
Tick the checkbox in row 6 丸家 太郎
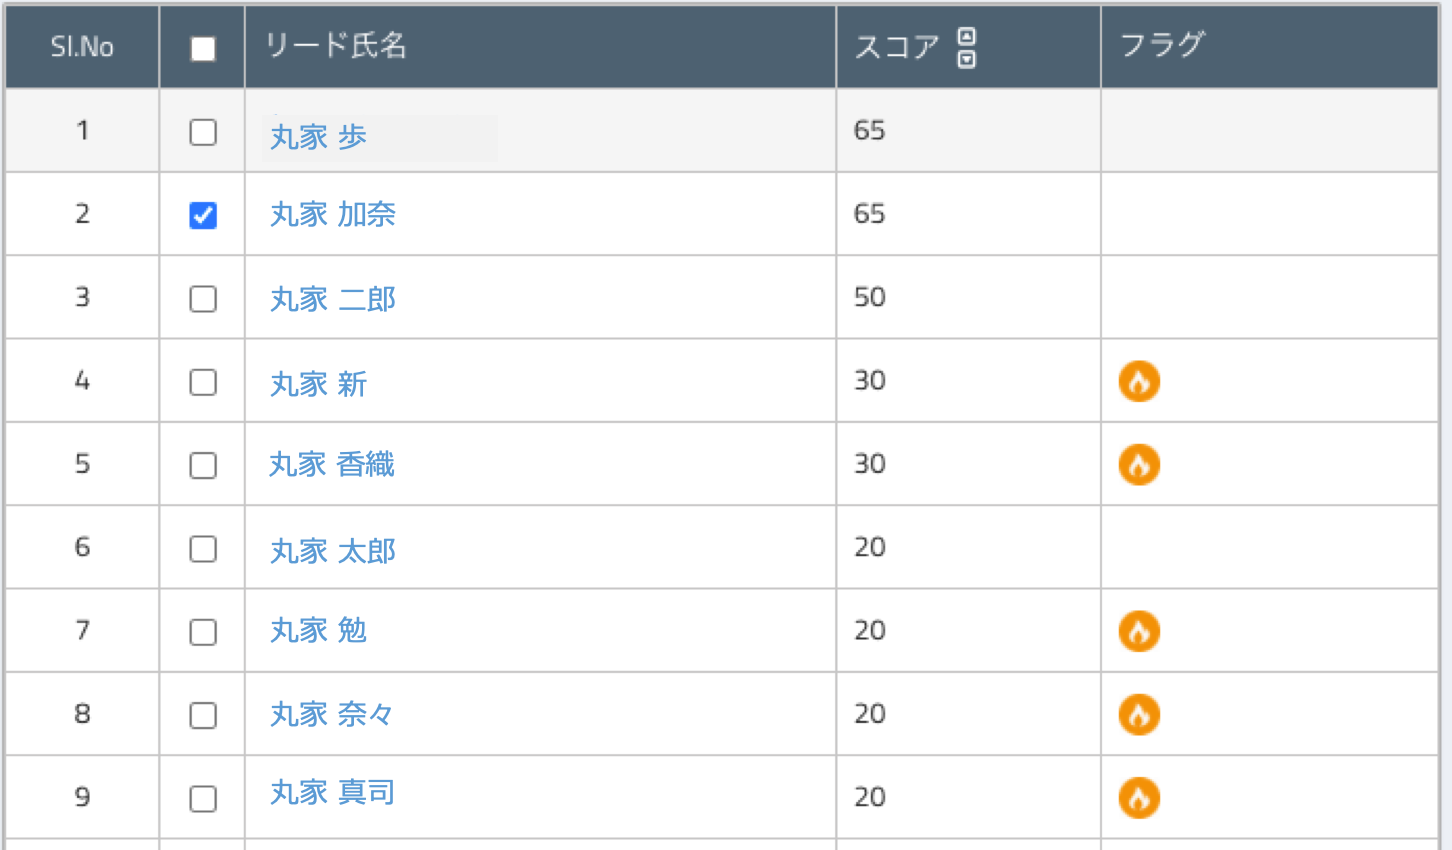tap(203, 549)
